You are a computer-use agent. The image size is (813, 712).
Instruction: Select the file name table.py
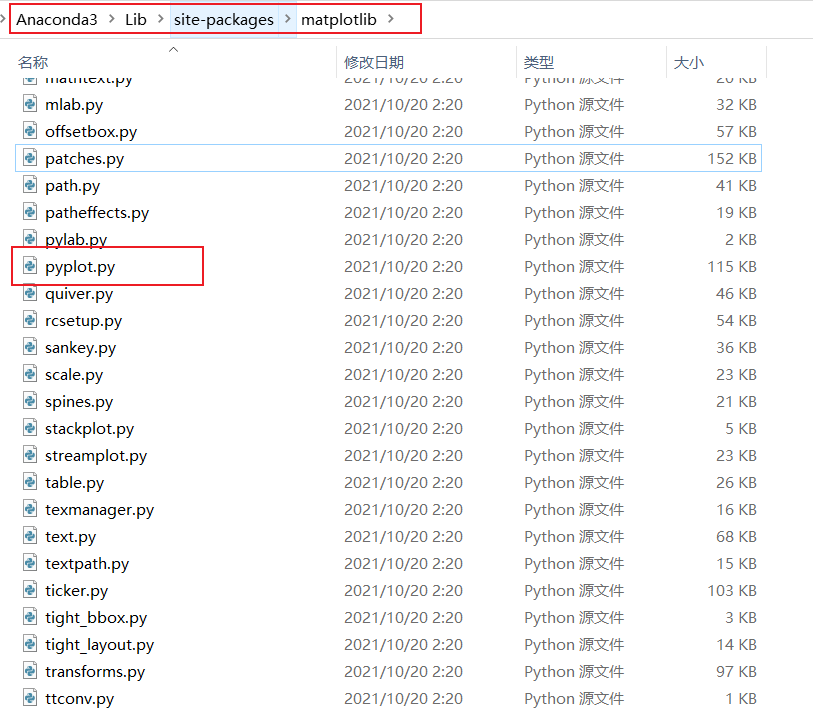(75, 483)
